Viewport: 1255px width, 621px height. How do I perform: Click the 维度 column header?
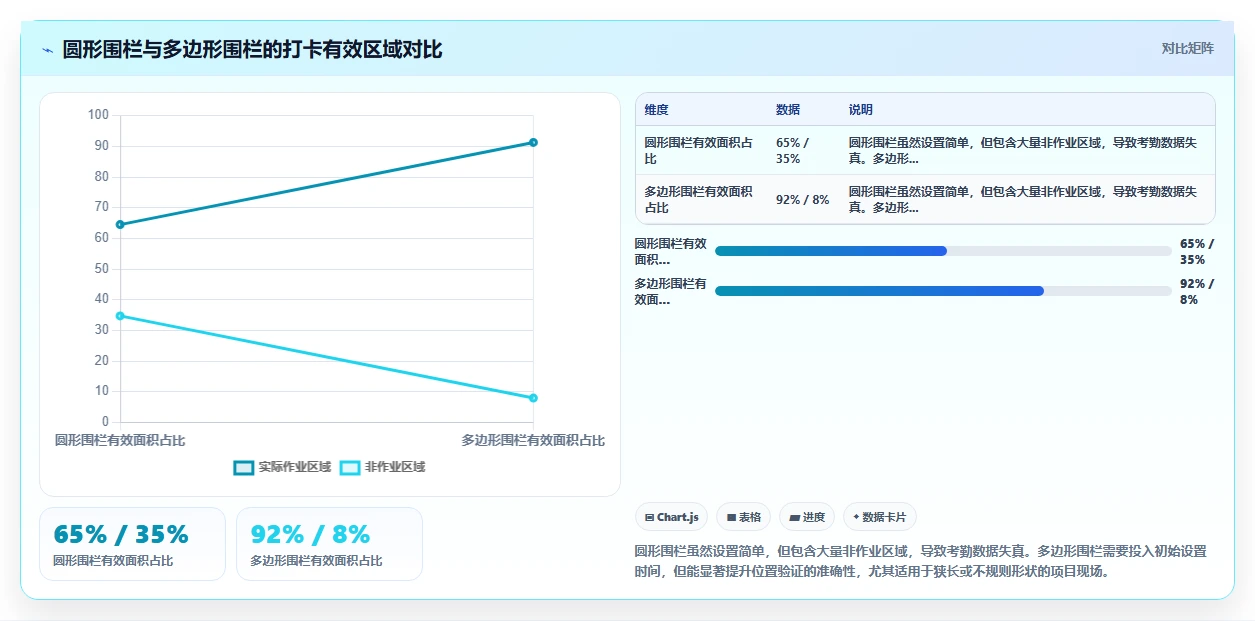point(657,109)
